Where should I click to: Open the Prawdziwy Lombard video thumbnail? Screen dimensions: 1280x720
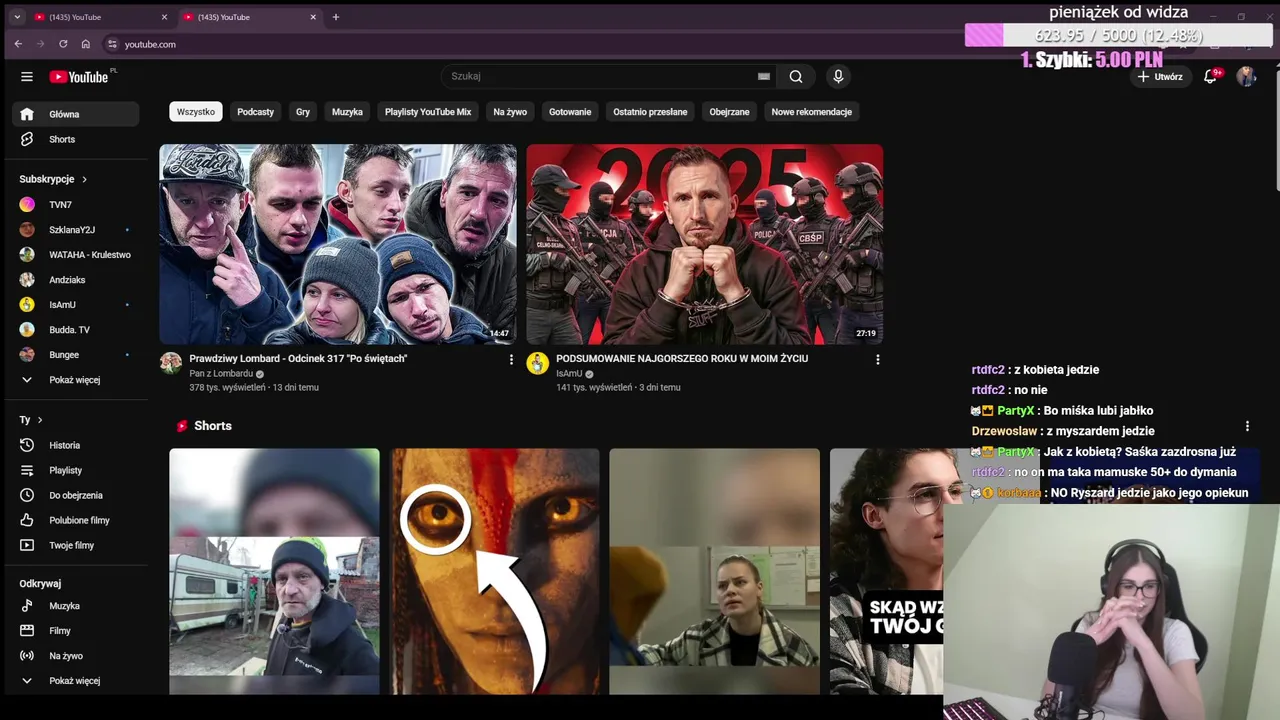tap(338, 244)
